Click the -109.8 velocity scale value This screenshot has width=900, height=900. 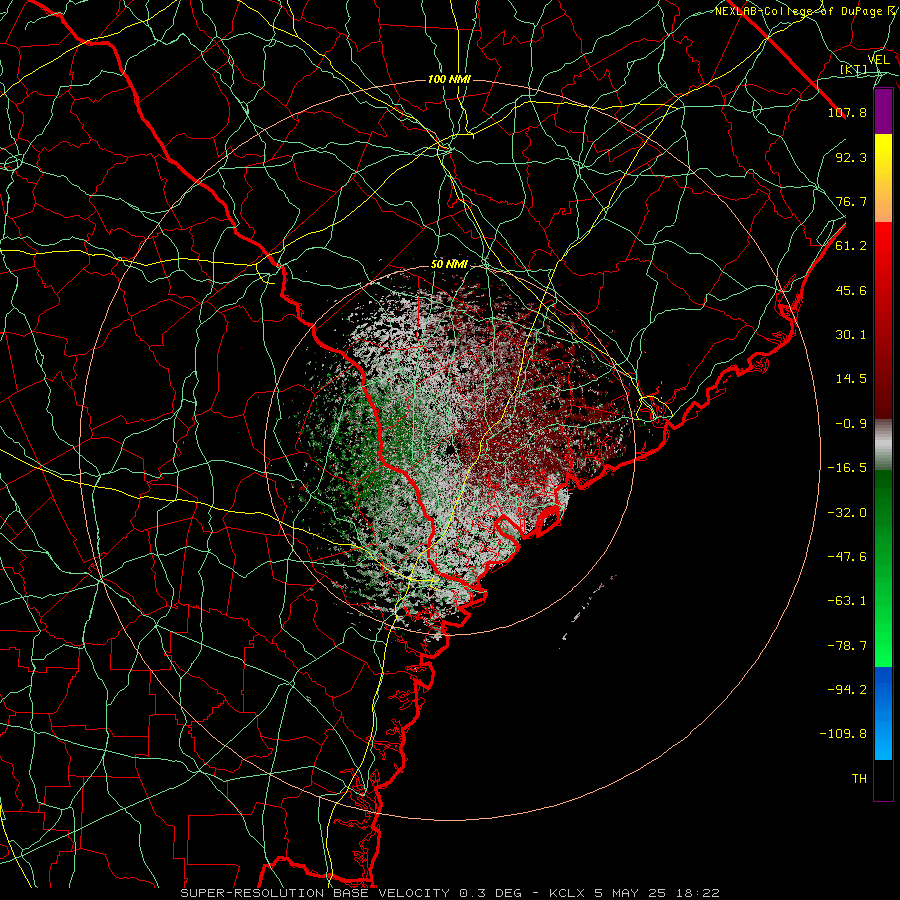[x=843, y=734]
